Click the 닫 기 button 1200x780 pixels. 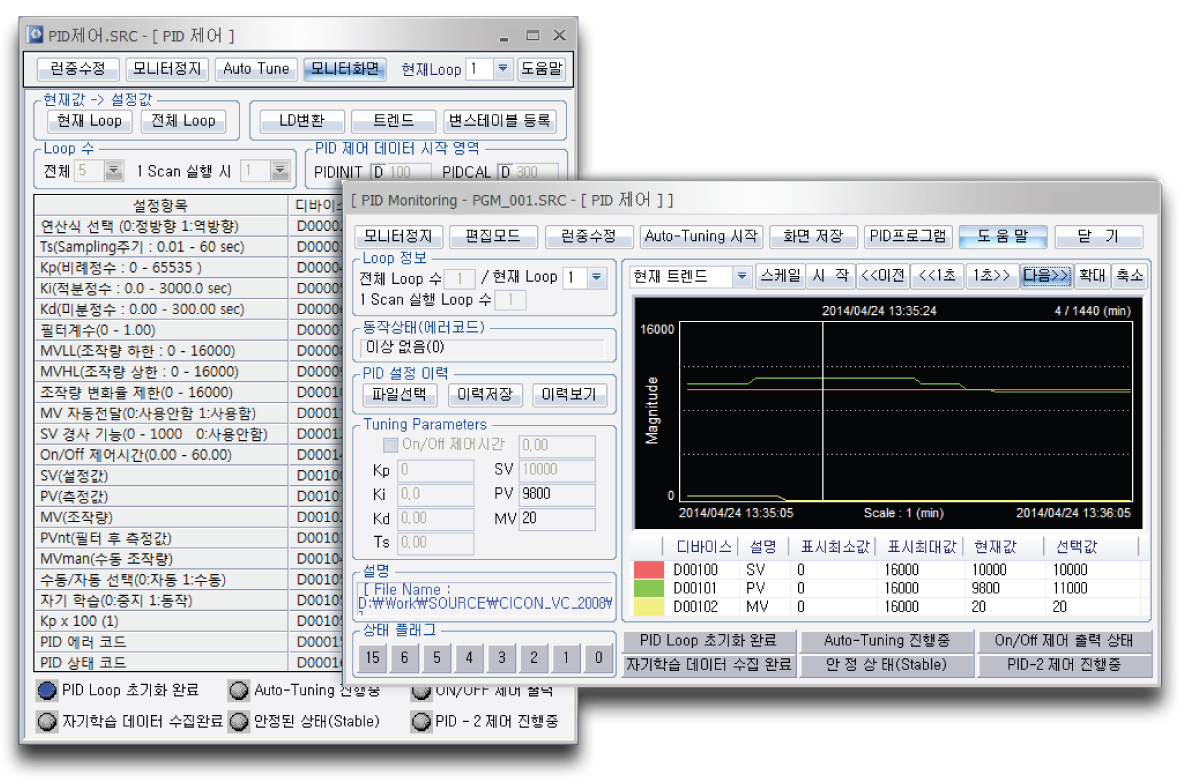tap(1098, 237)
